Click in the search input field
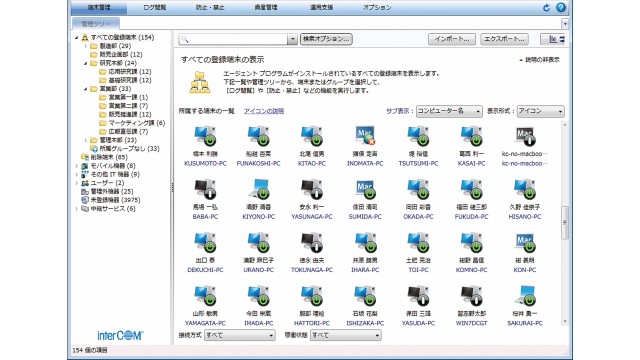This screenshot has width=640, height=360. pos(233,39)
